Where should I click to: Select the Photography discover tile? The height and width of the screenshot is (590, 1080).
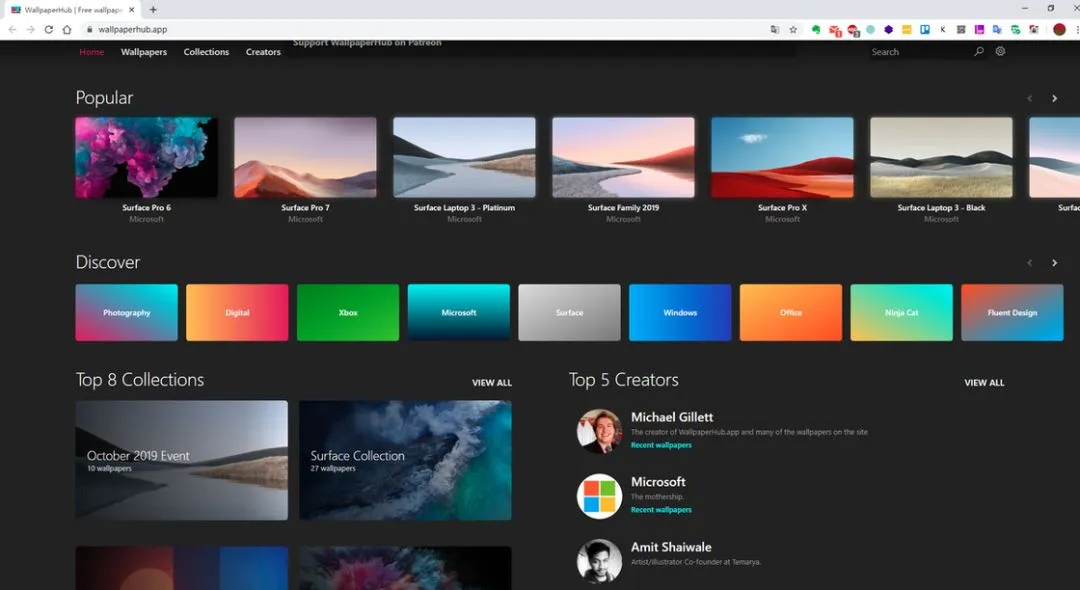click(x=127, y=313)
